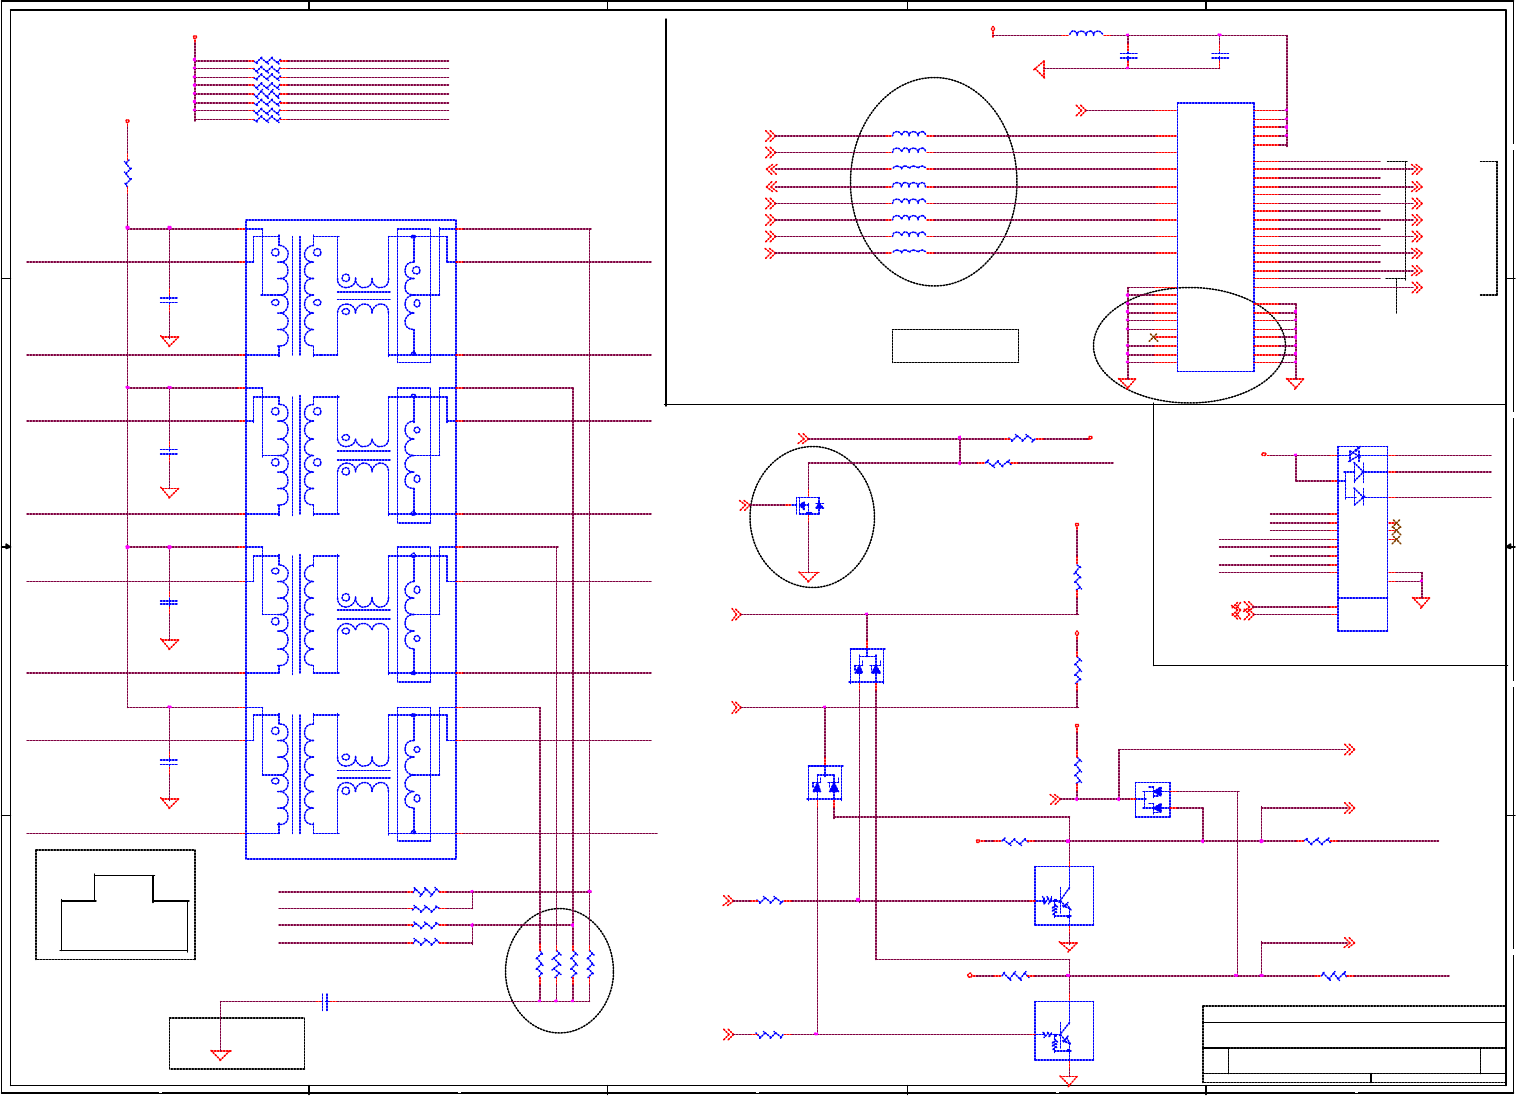Select the large tall IC rectangle with many pins

click(1215, 237)
